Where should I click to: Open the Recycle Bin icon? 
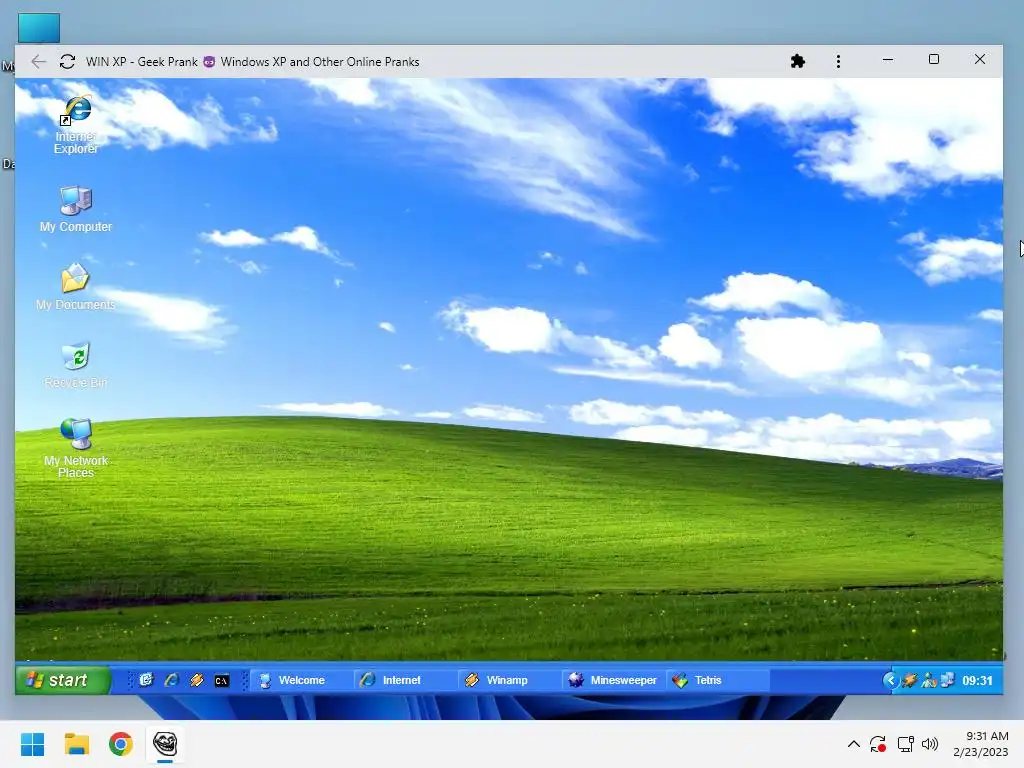[x=76, y=365]
